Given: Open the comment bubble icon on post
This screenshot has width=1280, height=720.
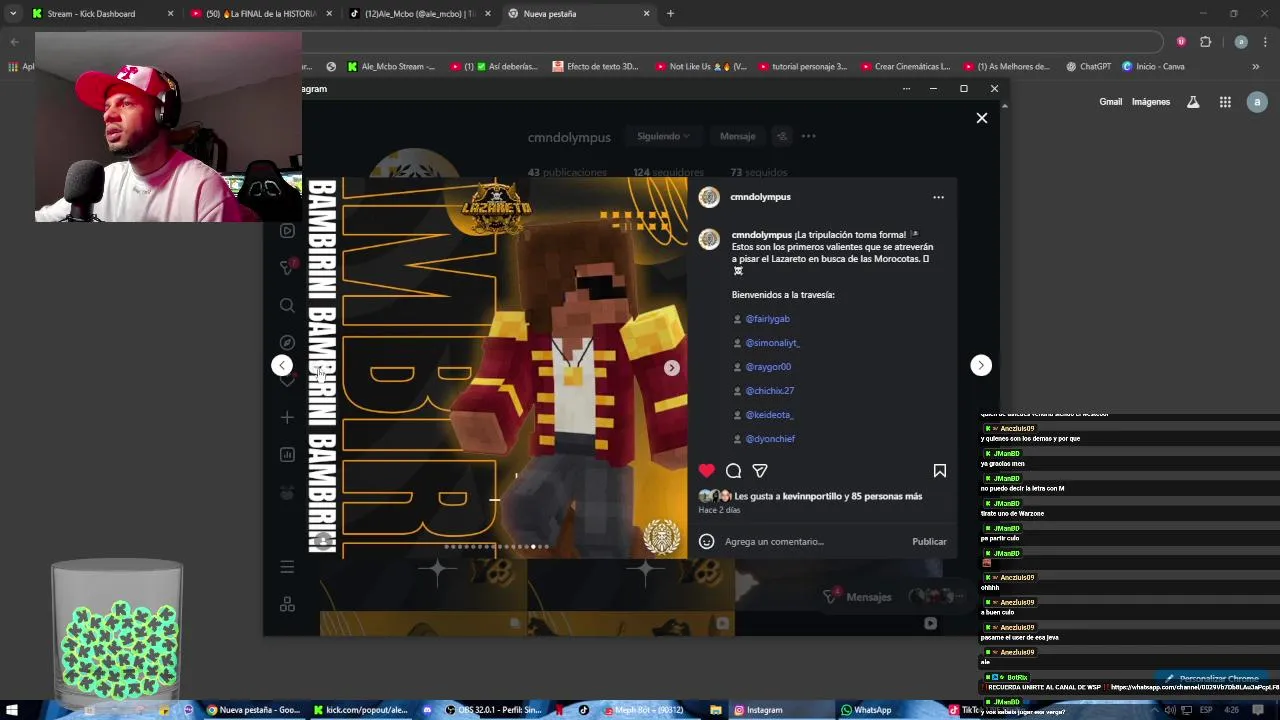Looking at the screenshot, I should tap(733, 470).
